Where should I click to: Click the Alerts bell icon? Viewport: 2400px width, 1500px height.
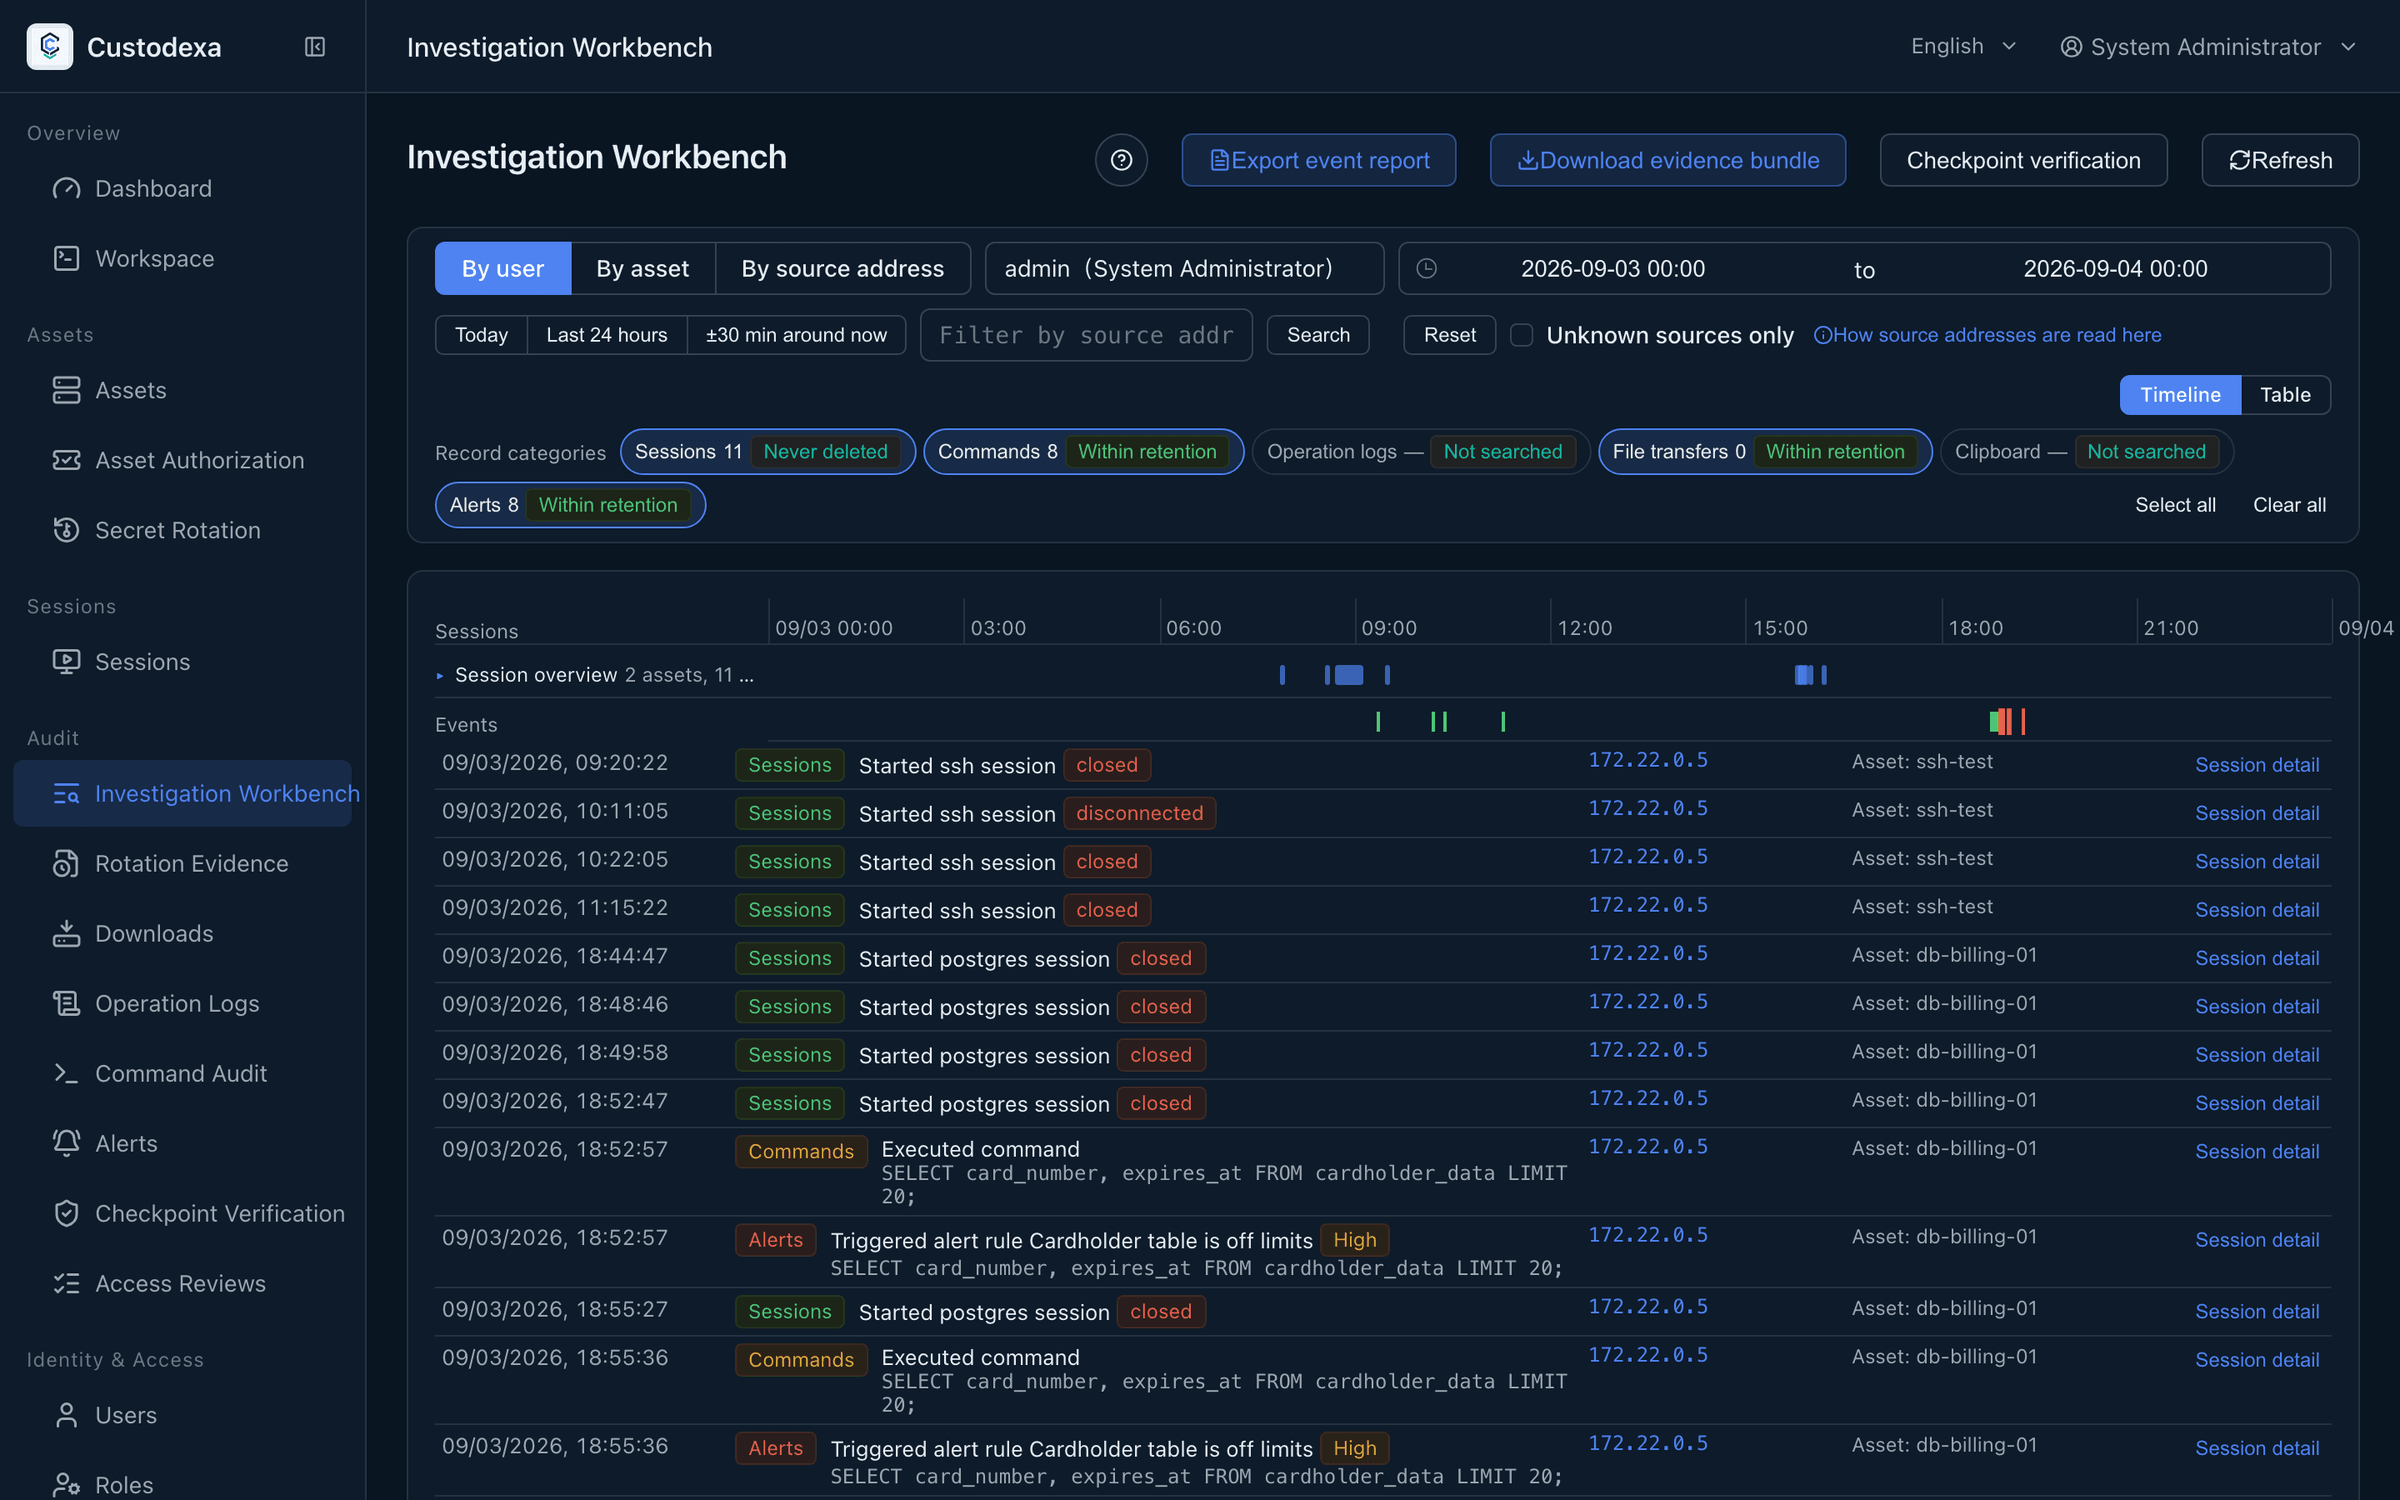click(66, 1143)
